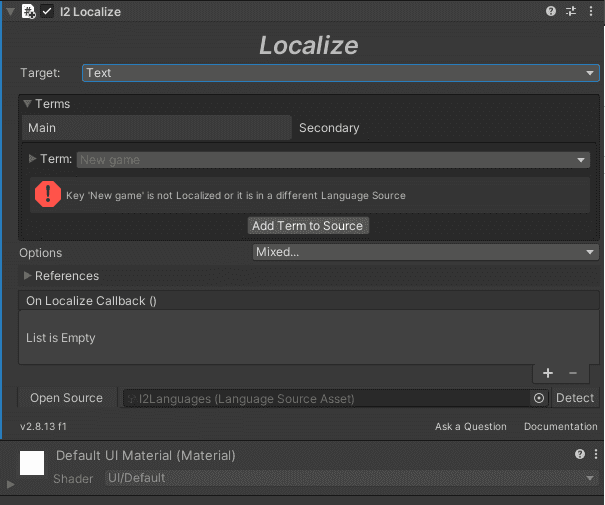Open the Options dropdown showing Mixed
This screenshot has height=505, width=605.
point(426,252)
